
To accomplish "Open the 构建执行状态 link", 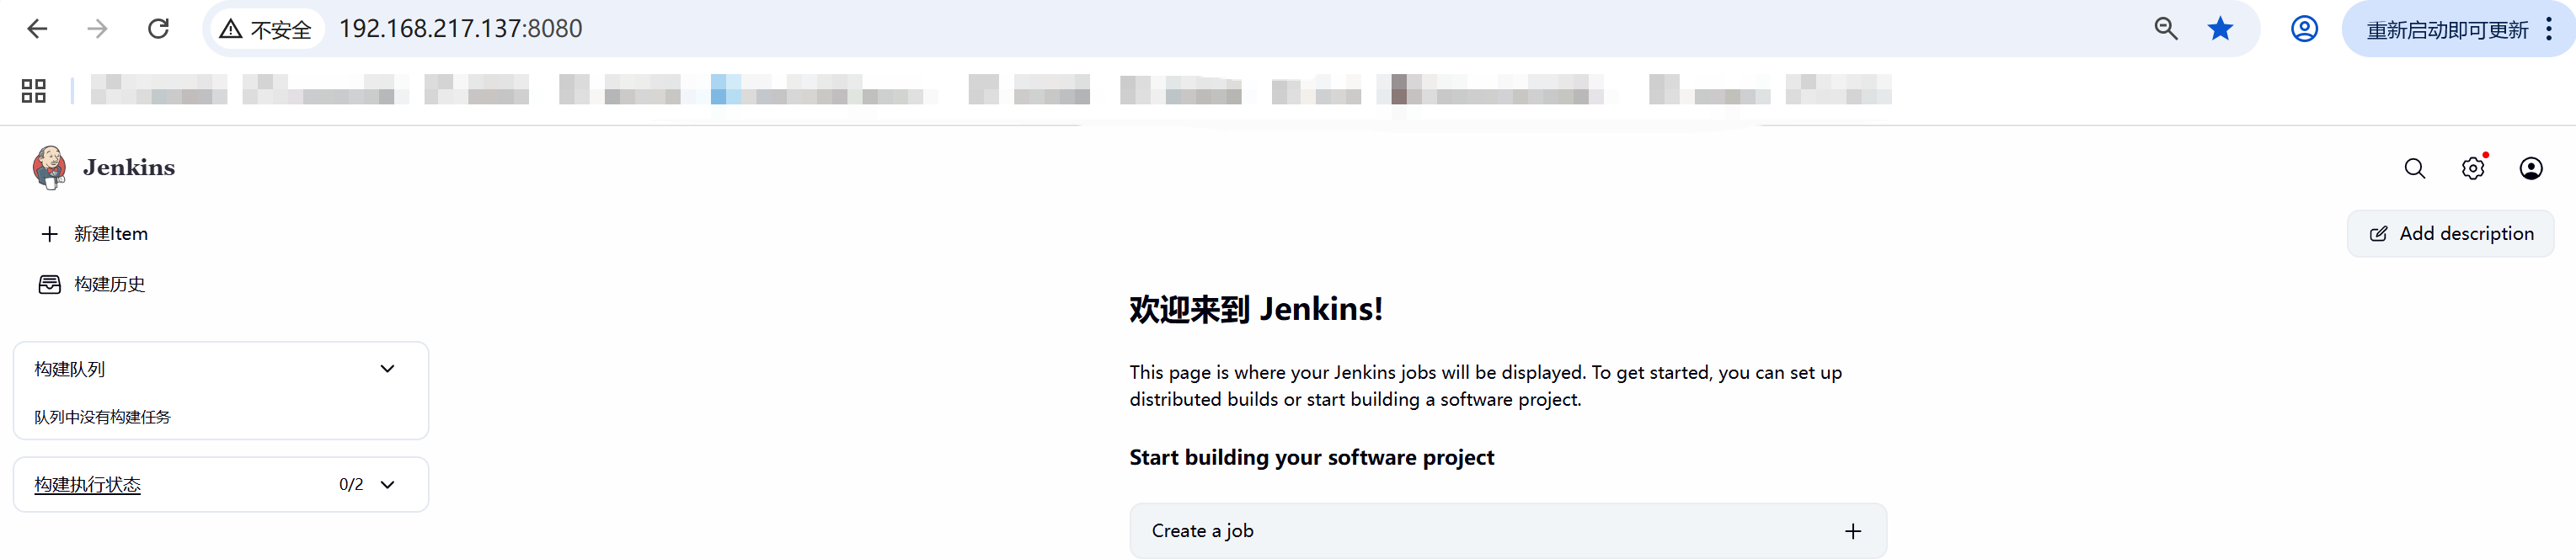I will pyautogui.click(x=88, y=485).
